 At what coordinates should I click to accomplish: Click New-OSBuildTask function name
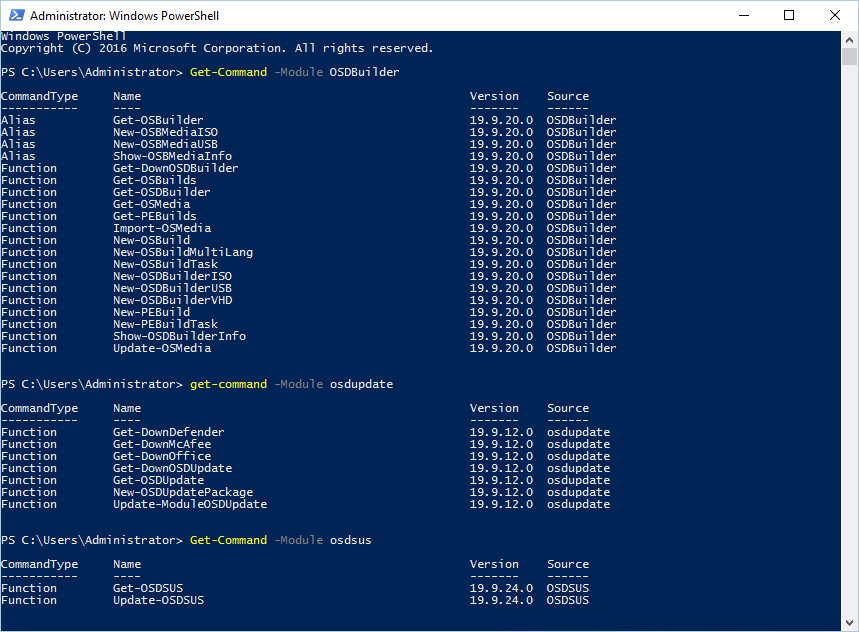pyautogui.click(x=165, y=265)
